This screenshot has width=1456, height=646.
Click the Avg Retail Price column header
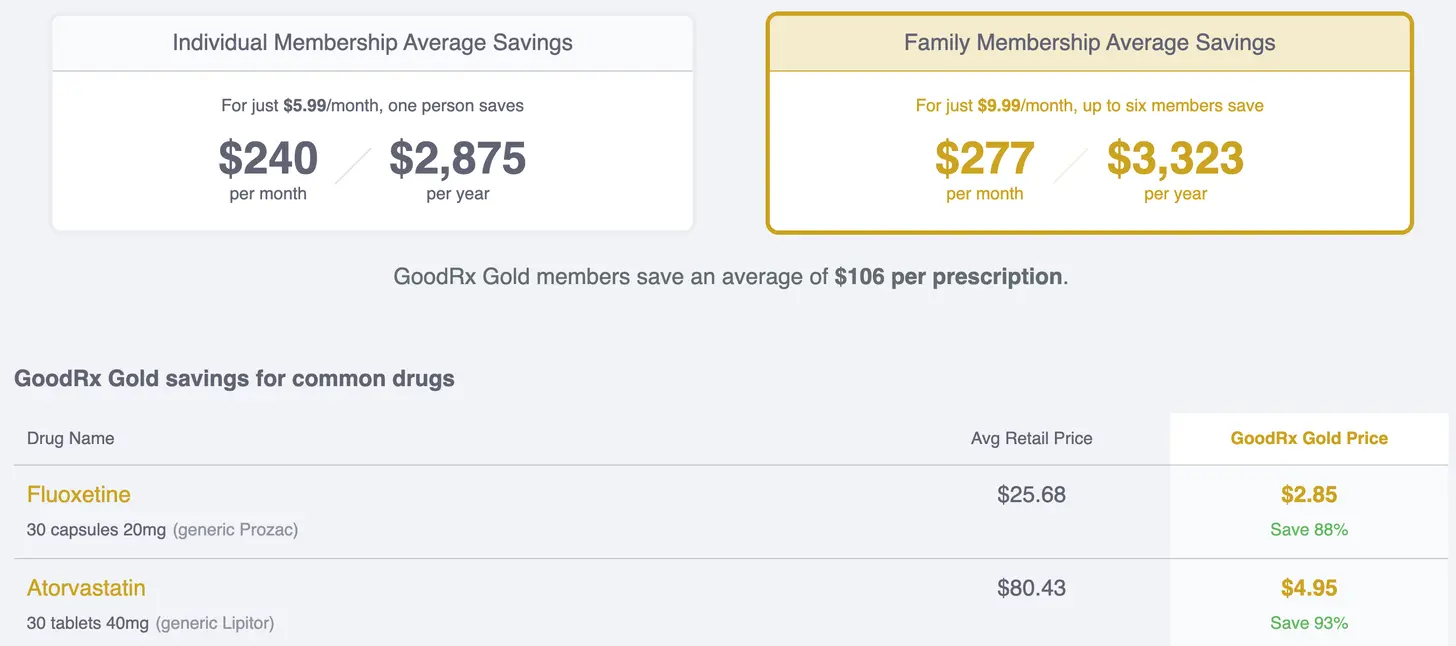click(x=1031, y=438)
